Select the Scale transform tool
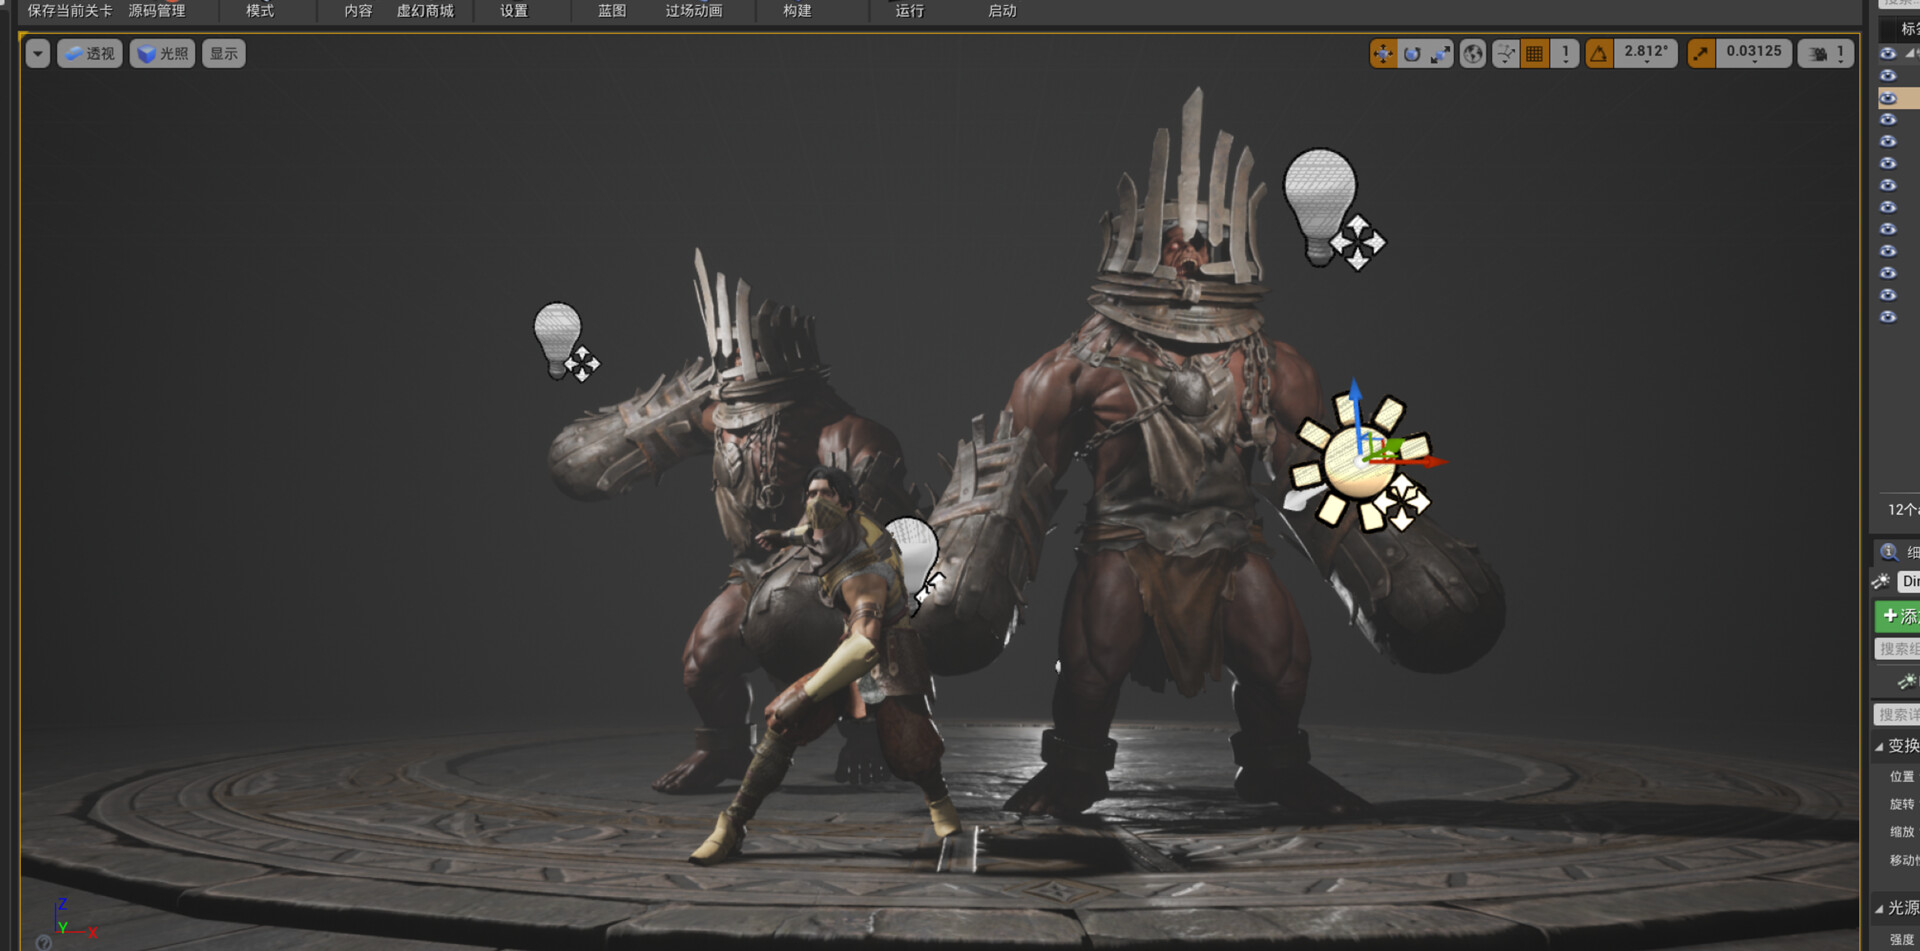 point(1440,54)
